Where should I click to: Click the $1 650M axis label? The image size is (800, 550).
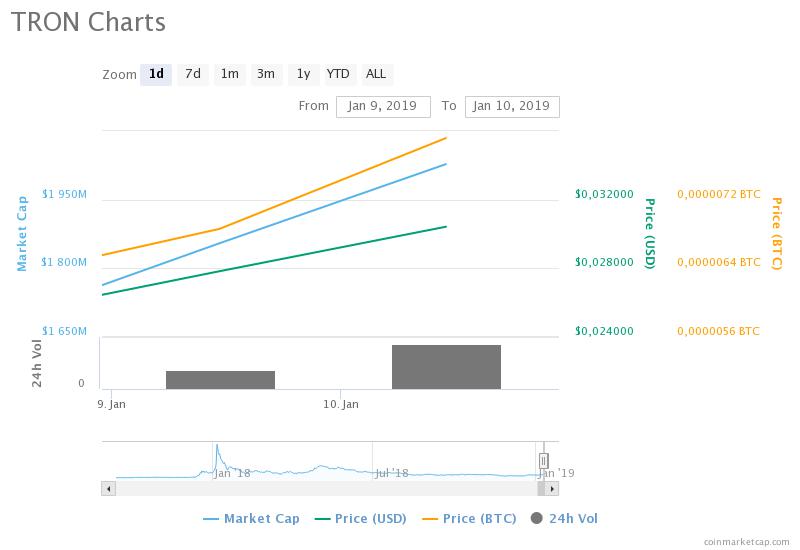point(64,331)
